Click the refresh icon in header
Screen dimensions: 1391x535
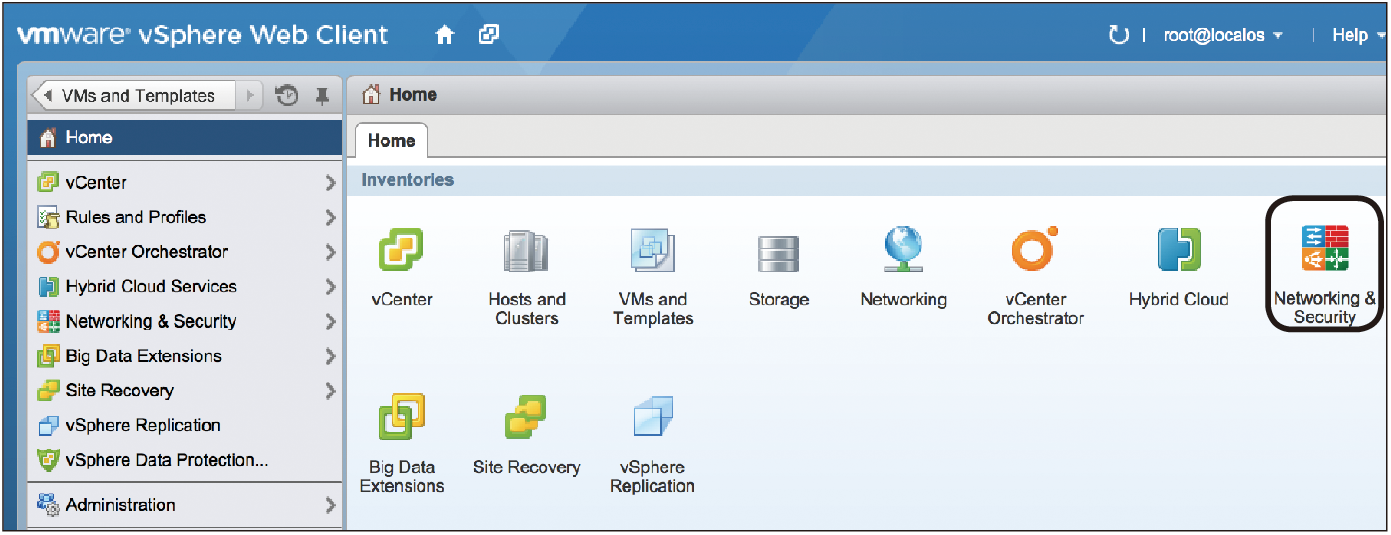point(1118,35)
